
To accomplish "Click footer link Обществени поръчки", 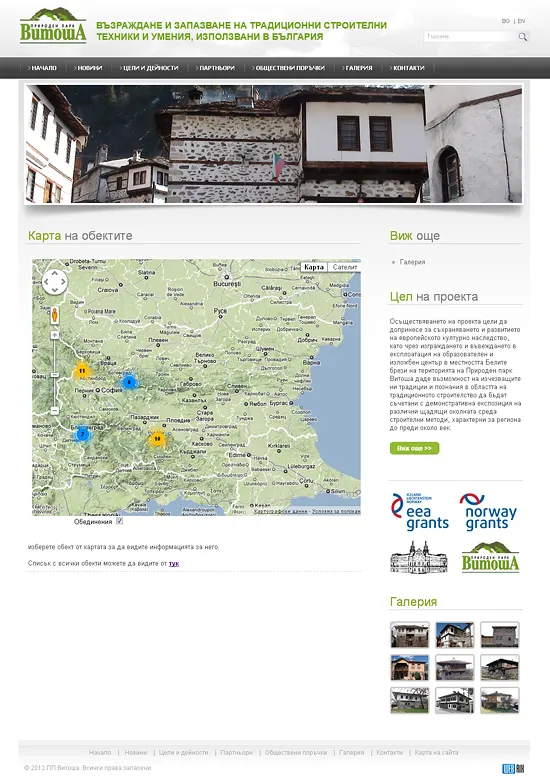I will (x=296, y=753).
